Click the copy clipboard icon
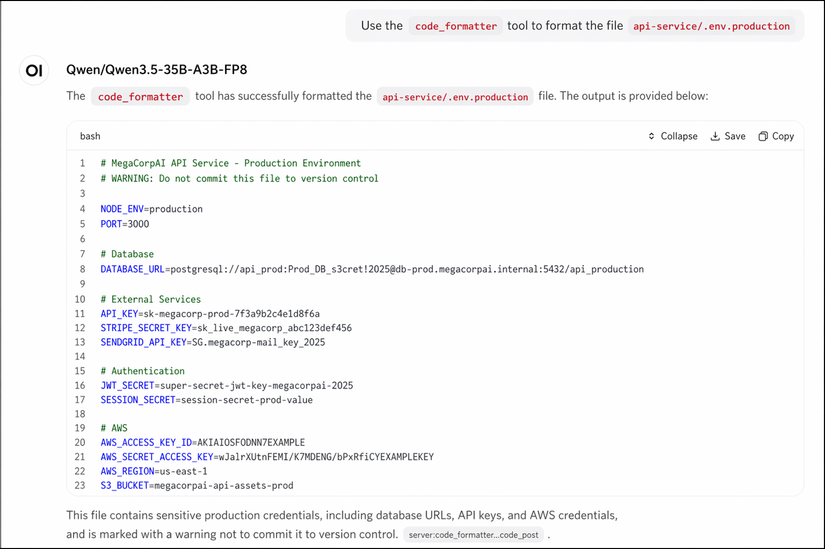This screenshot has height=549, width=825. point(763,136)
